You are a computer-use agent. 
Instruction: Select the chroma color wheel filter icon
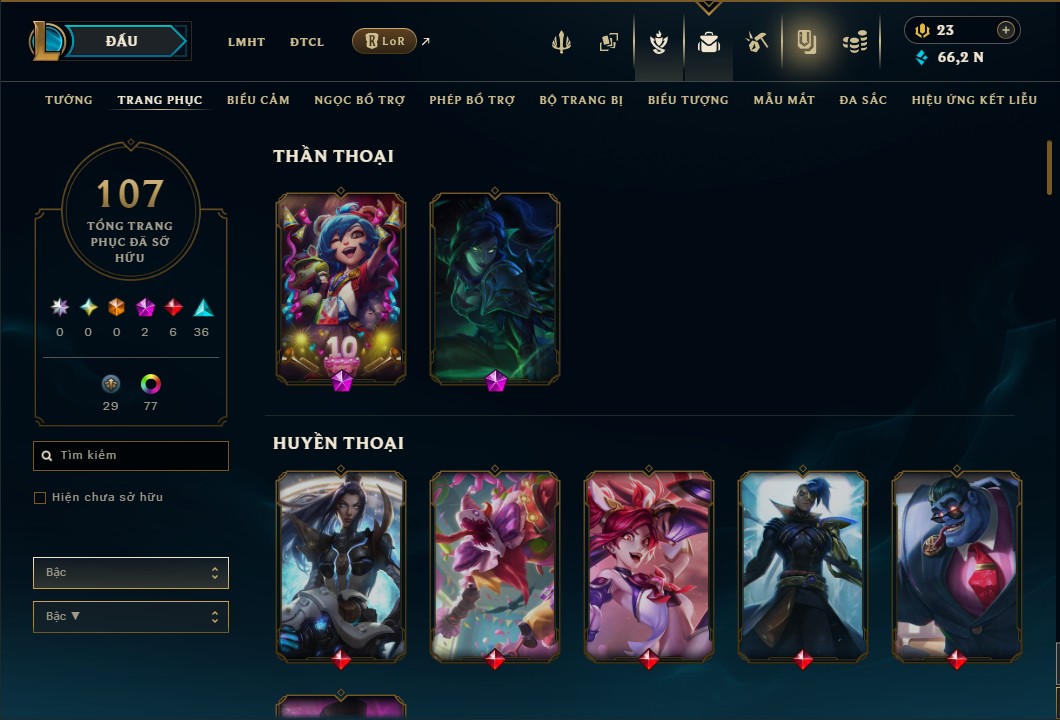pos(151,384)
